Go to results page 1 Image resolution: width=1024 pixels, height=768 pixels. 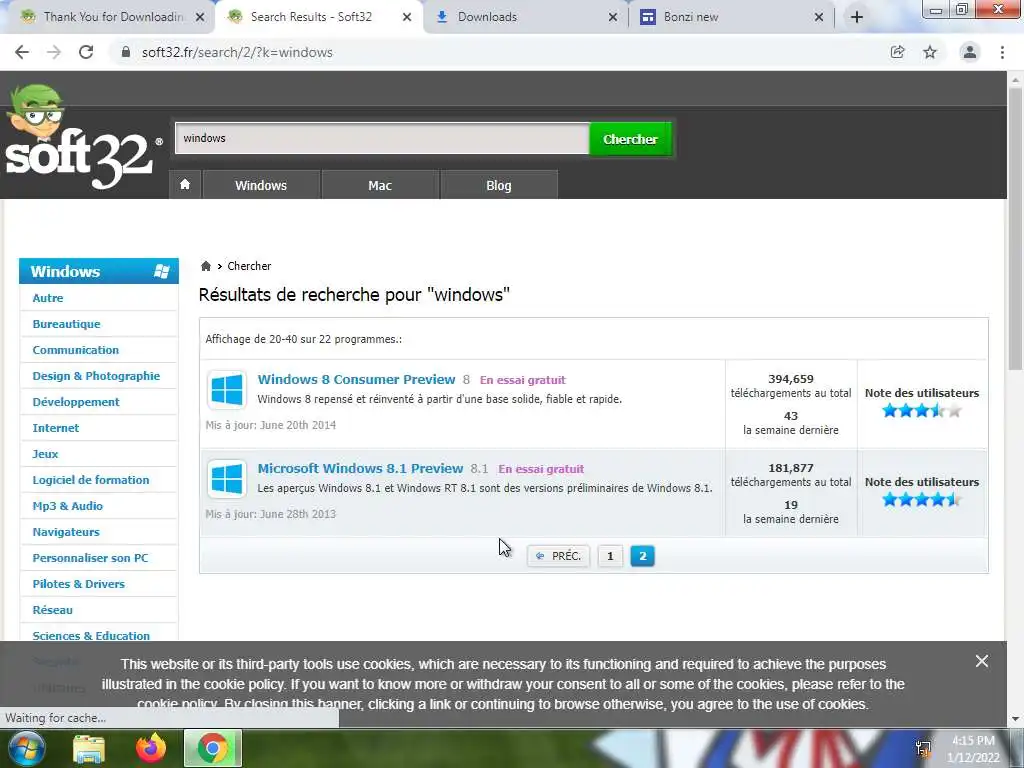pyautogui.click(x=610, y=556)
